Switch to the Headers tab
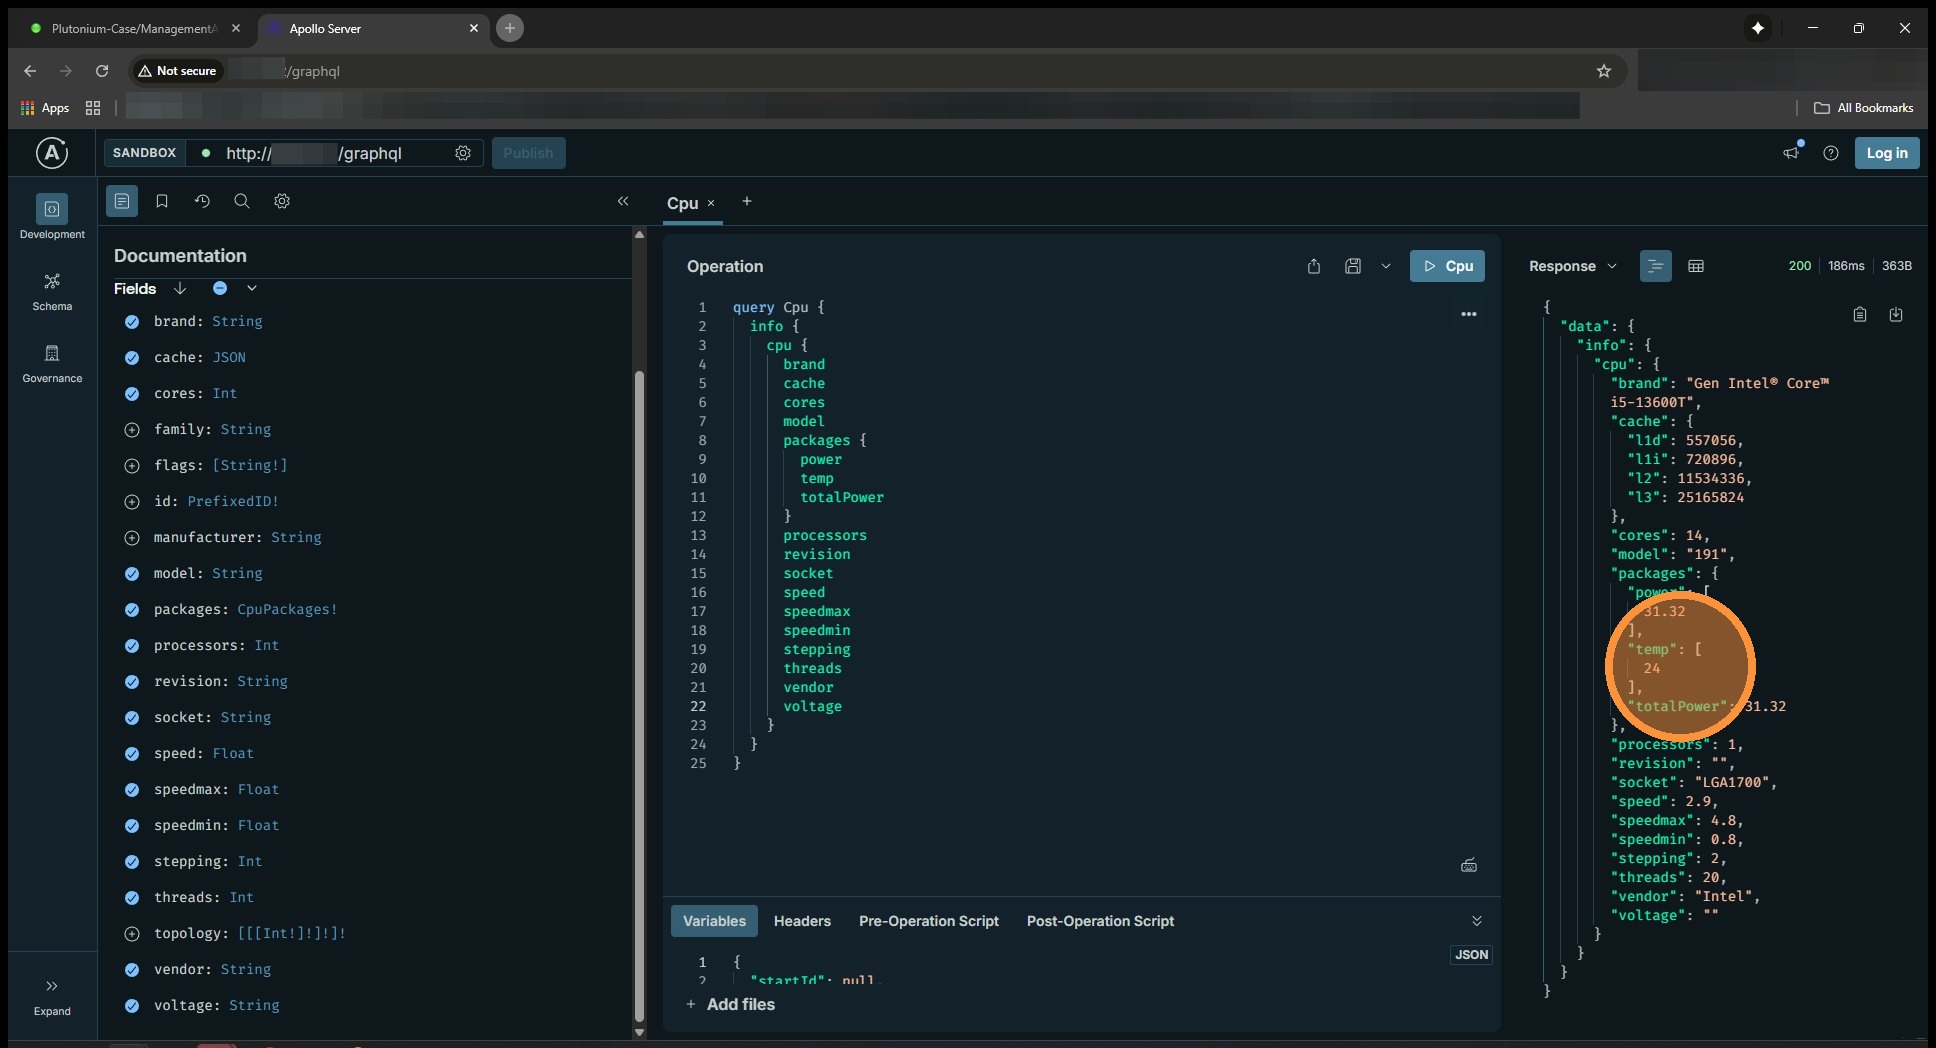 (802, 921)
